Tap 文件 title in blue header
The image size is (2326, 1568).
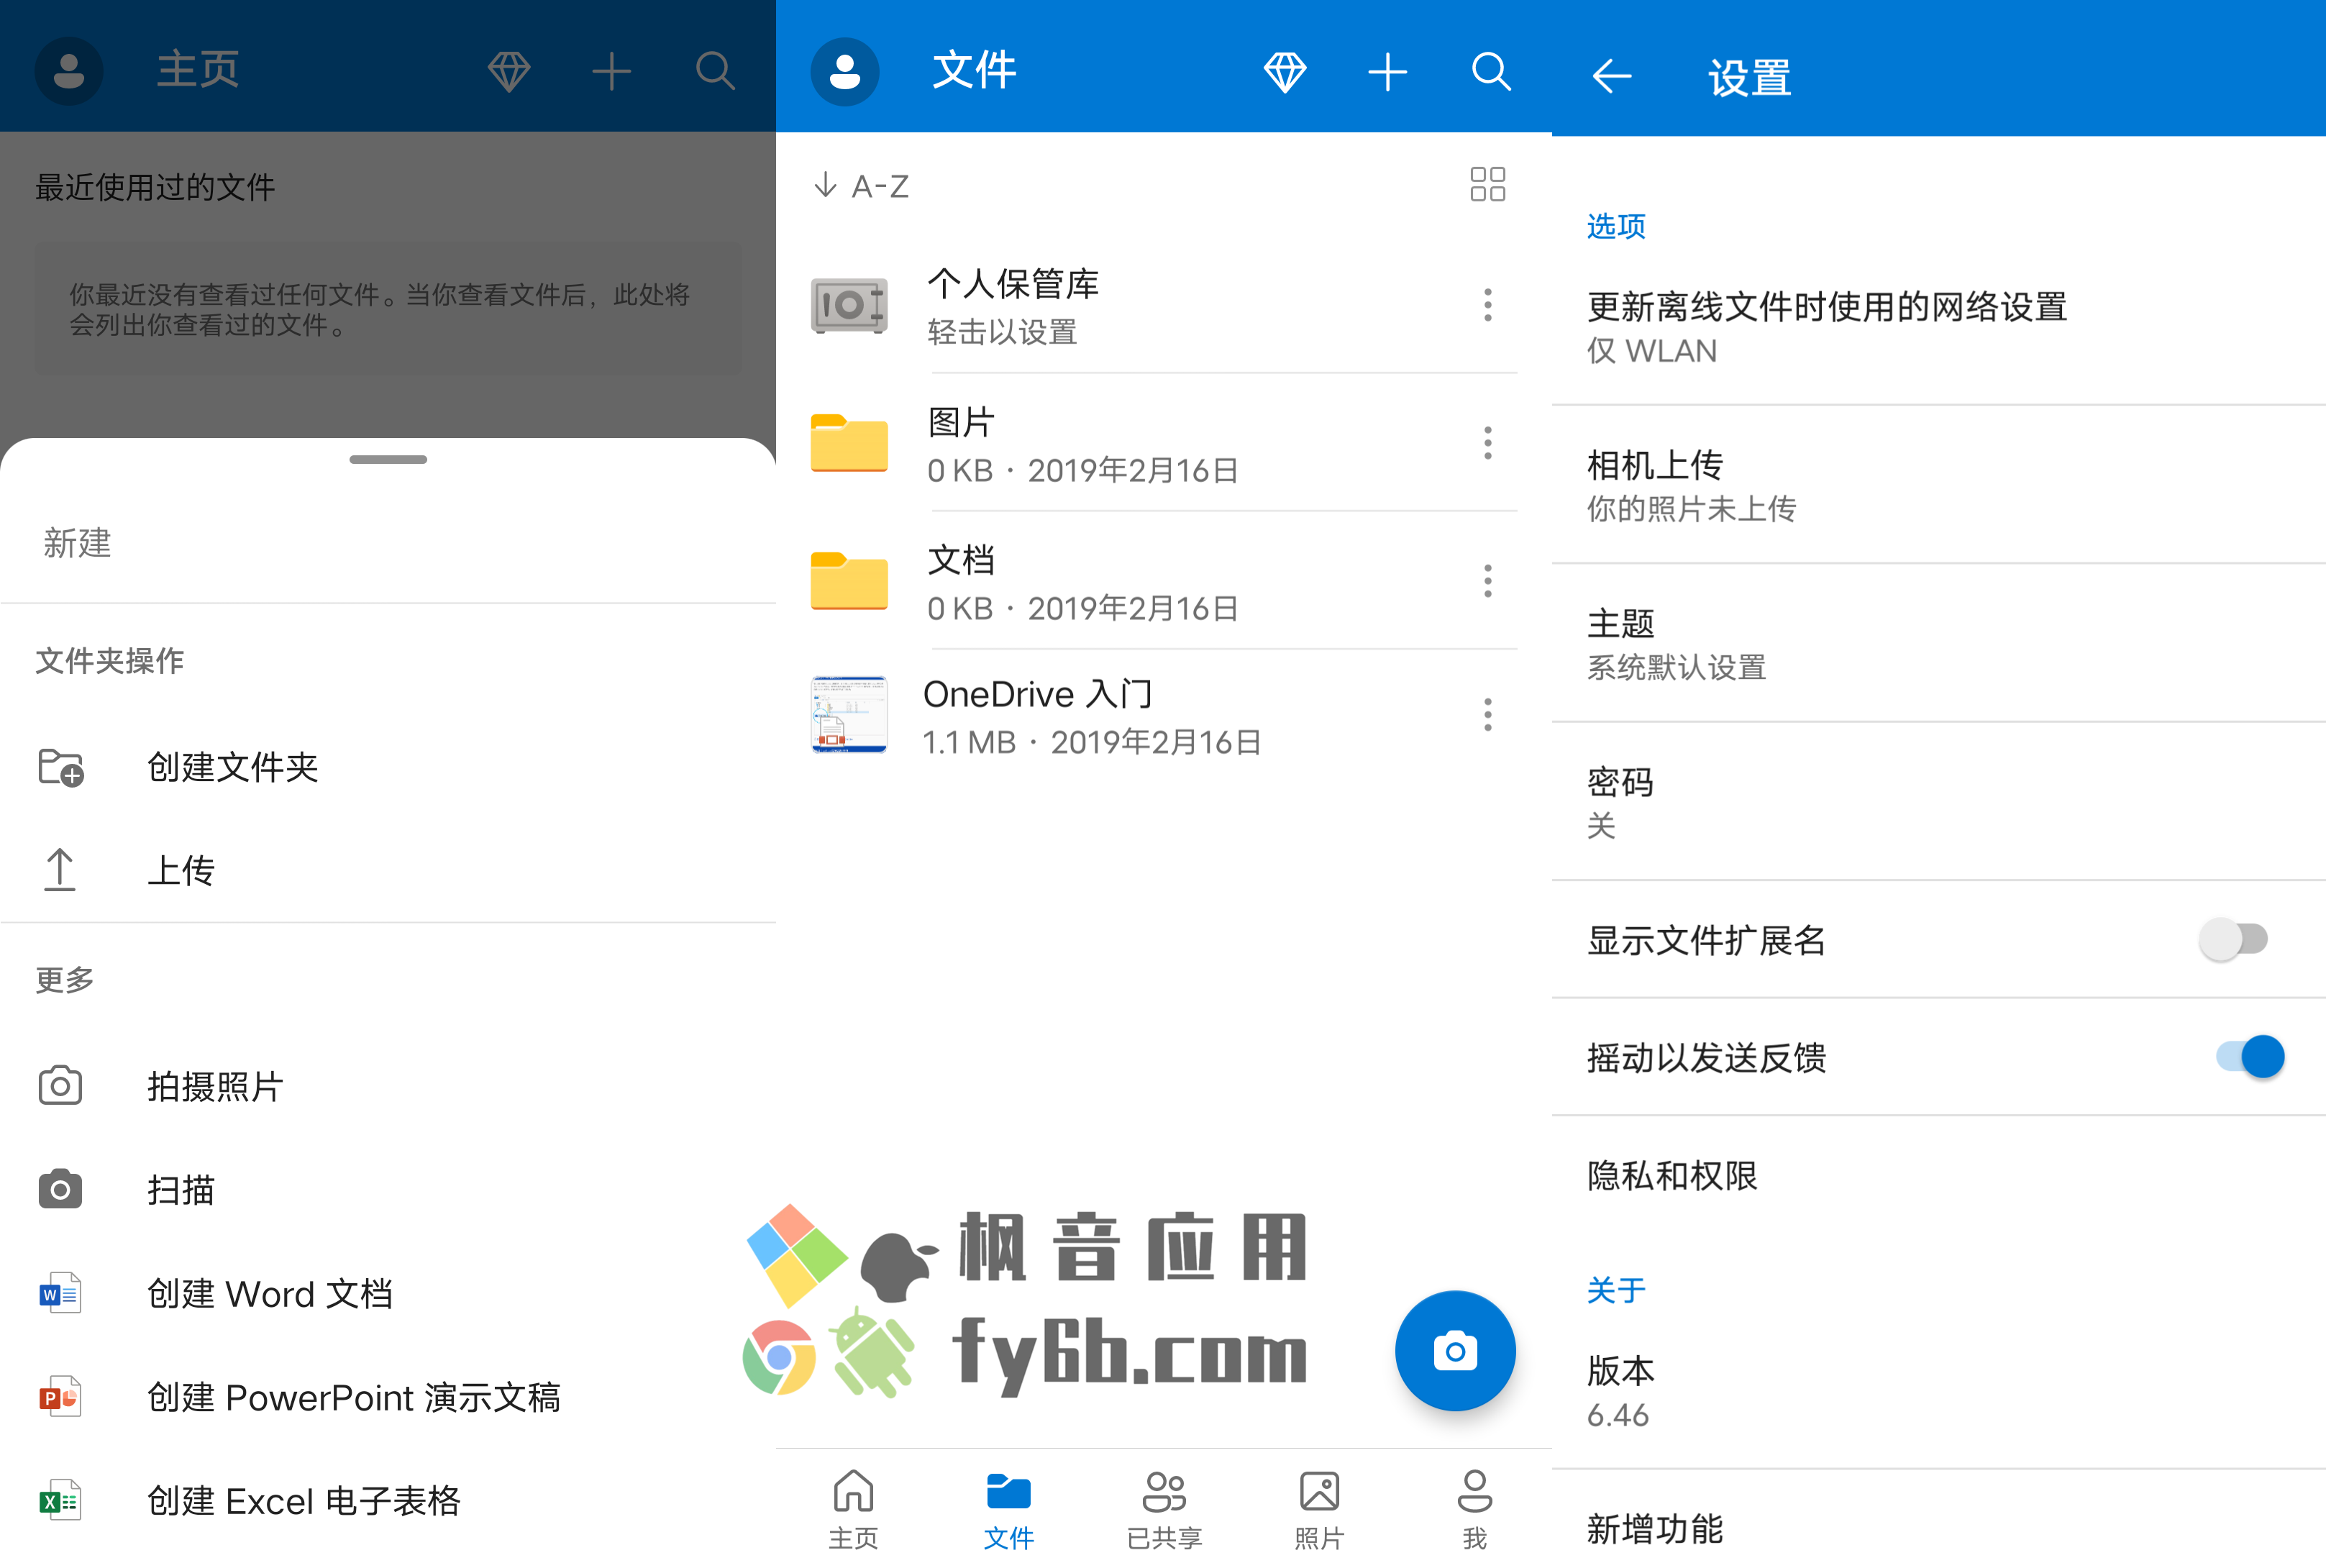[x=975, y=70]
